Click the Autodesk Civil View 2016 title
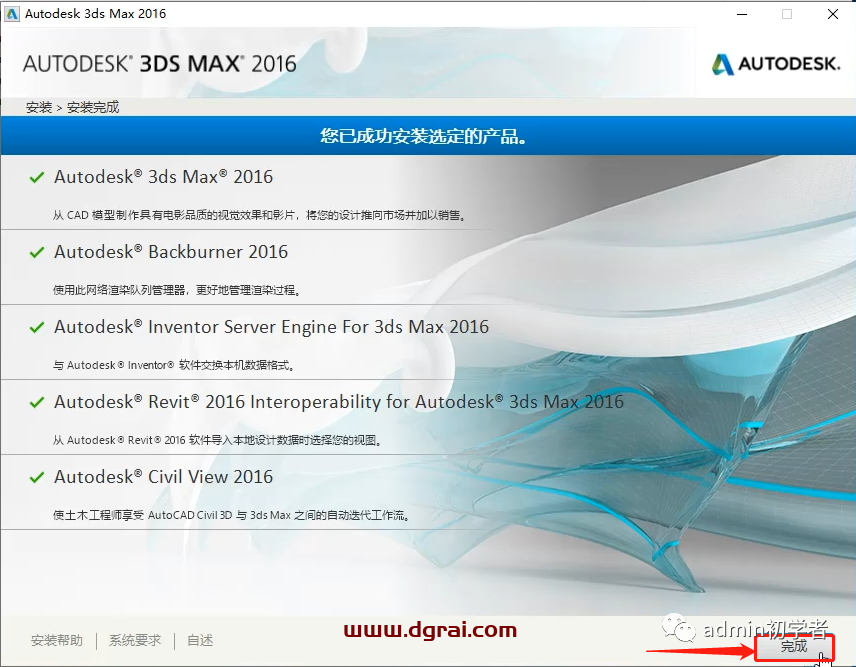The width and height of the screenshot is (856, 667). [x=163, y=477]
